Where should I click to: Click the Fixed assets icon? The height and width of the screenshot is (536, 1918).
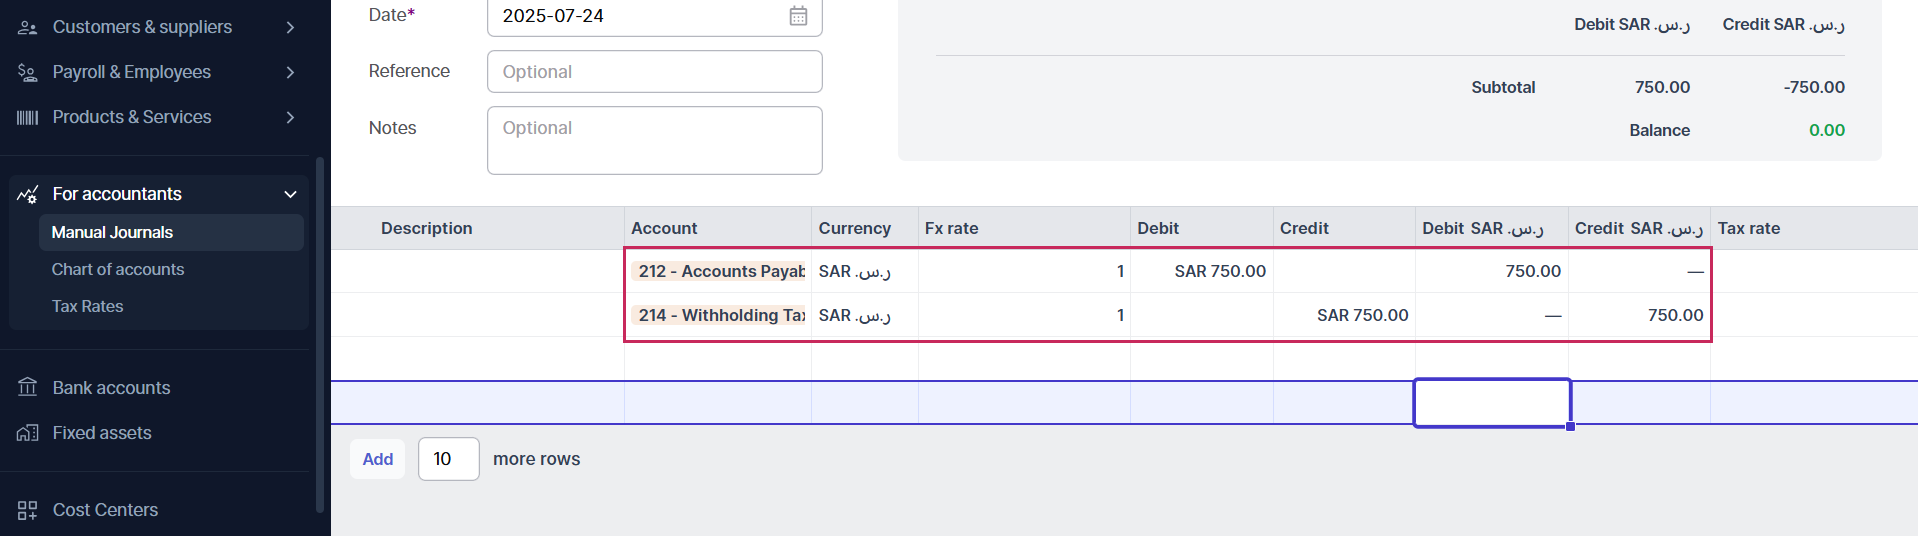point(27,433)
